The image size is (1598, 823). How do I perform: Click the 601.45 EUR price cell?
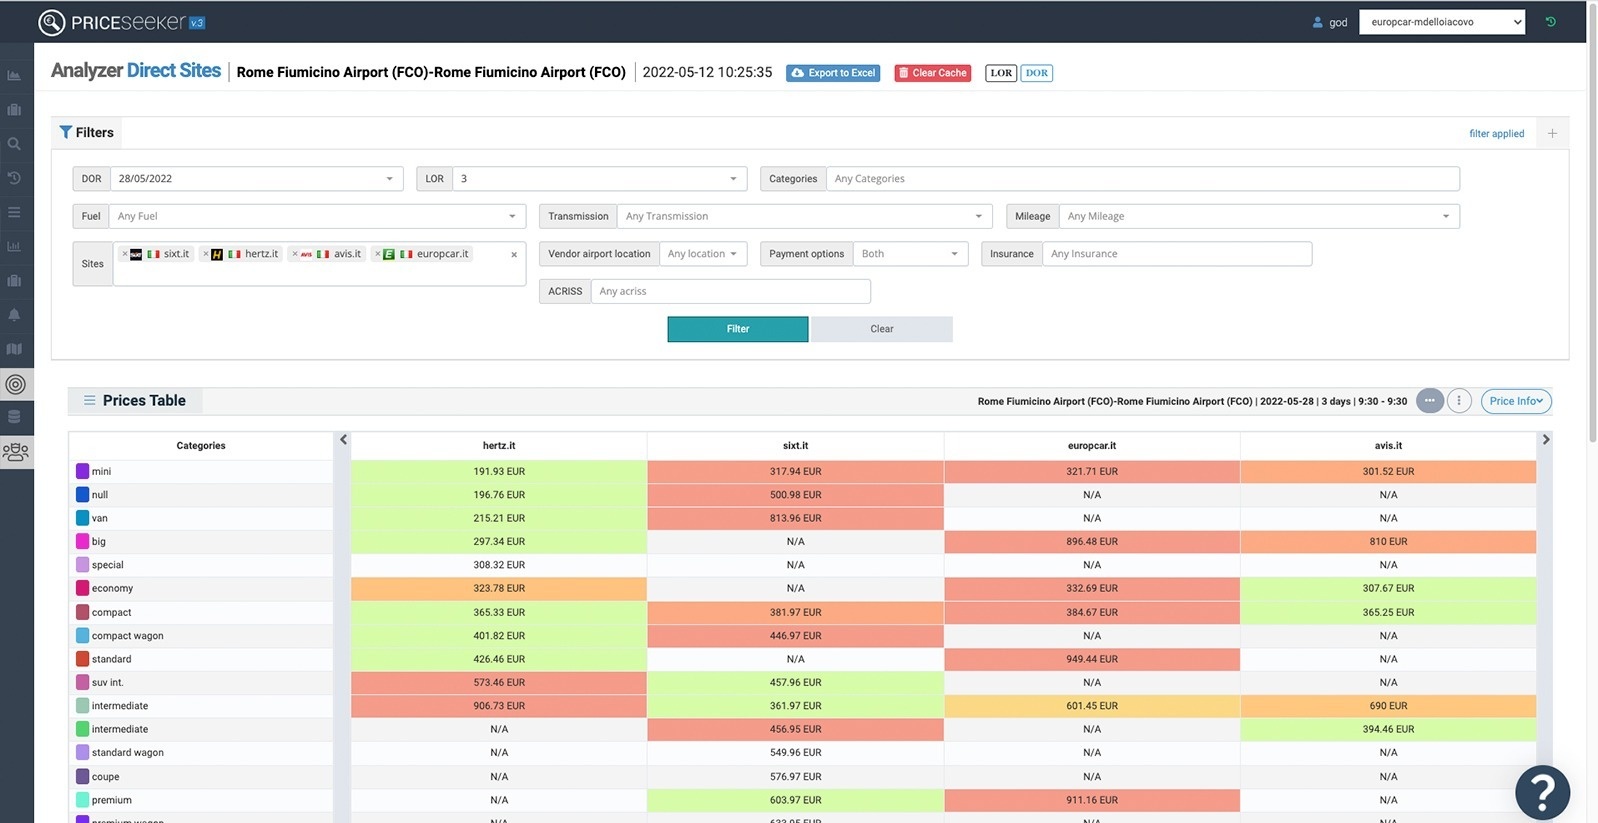click(1092, 706)
